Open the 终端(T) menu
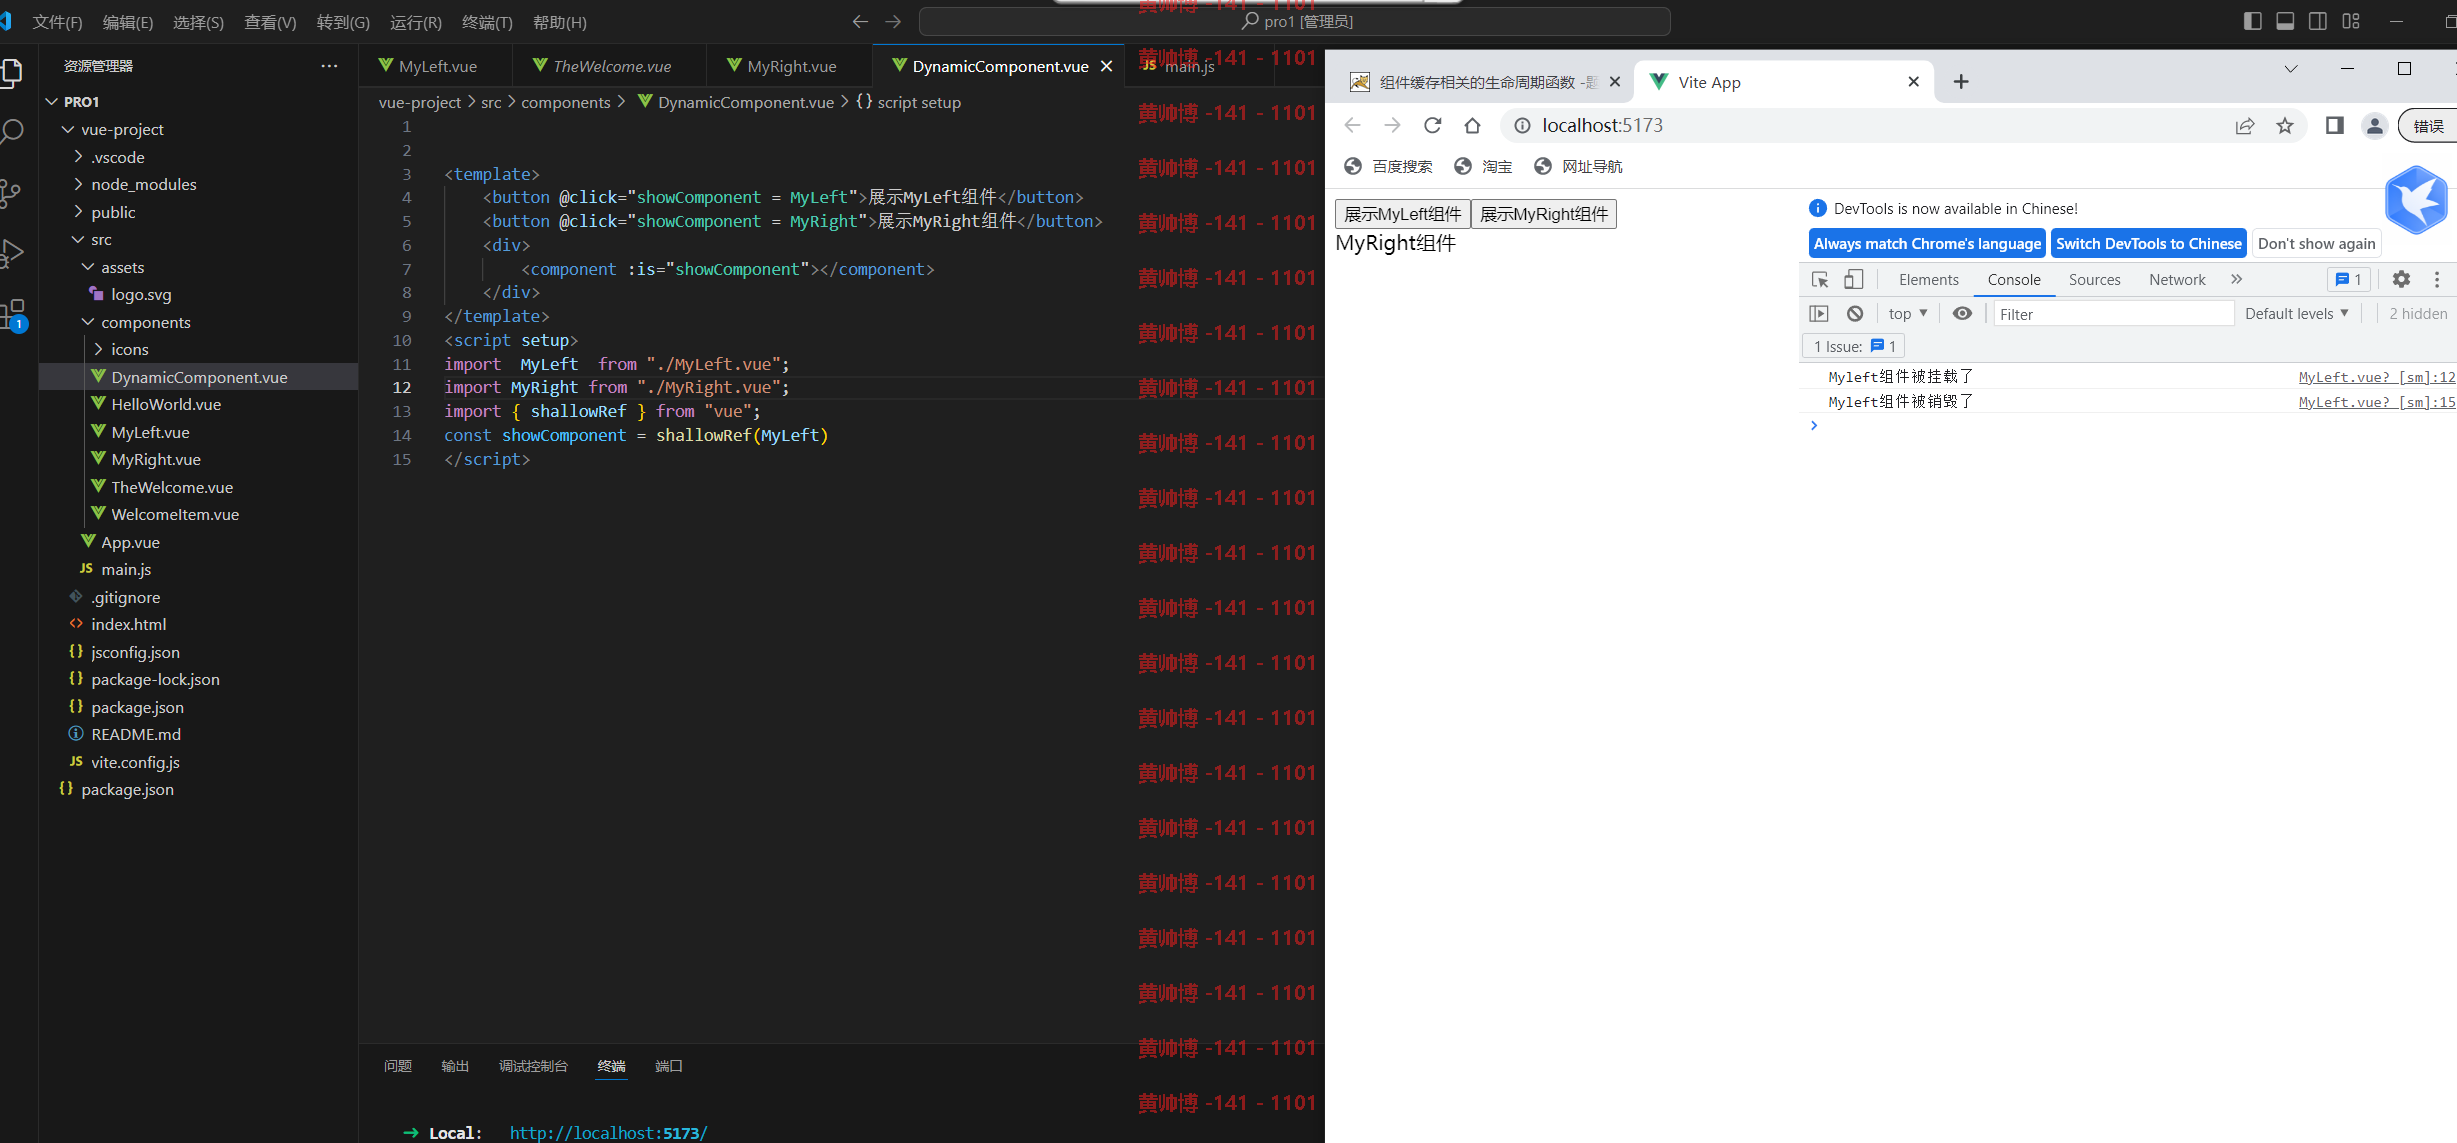The width and height of the screenshot is (2457, 1143). (x=487, y=22)
